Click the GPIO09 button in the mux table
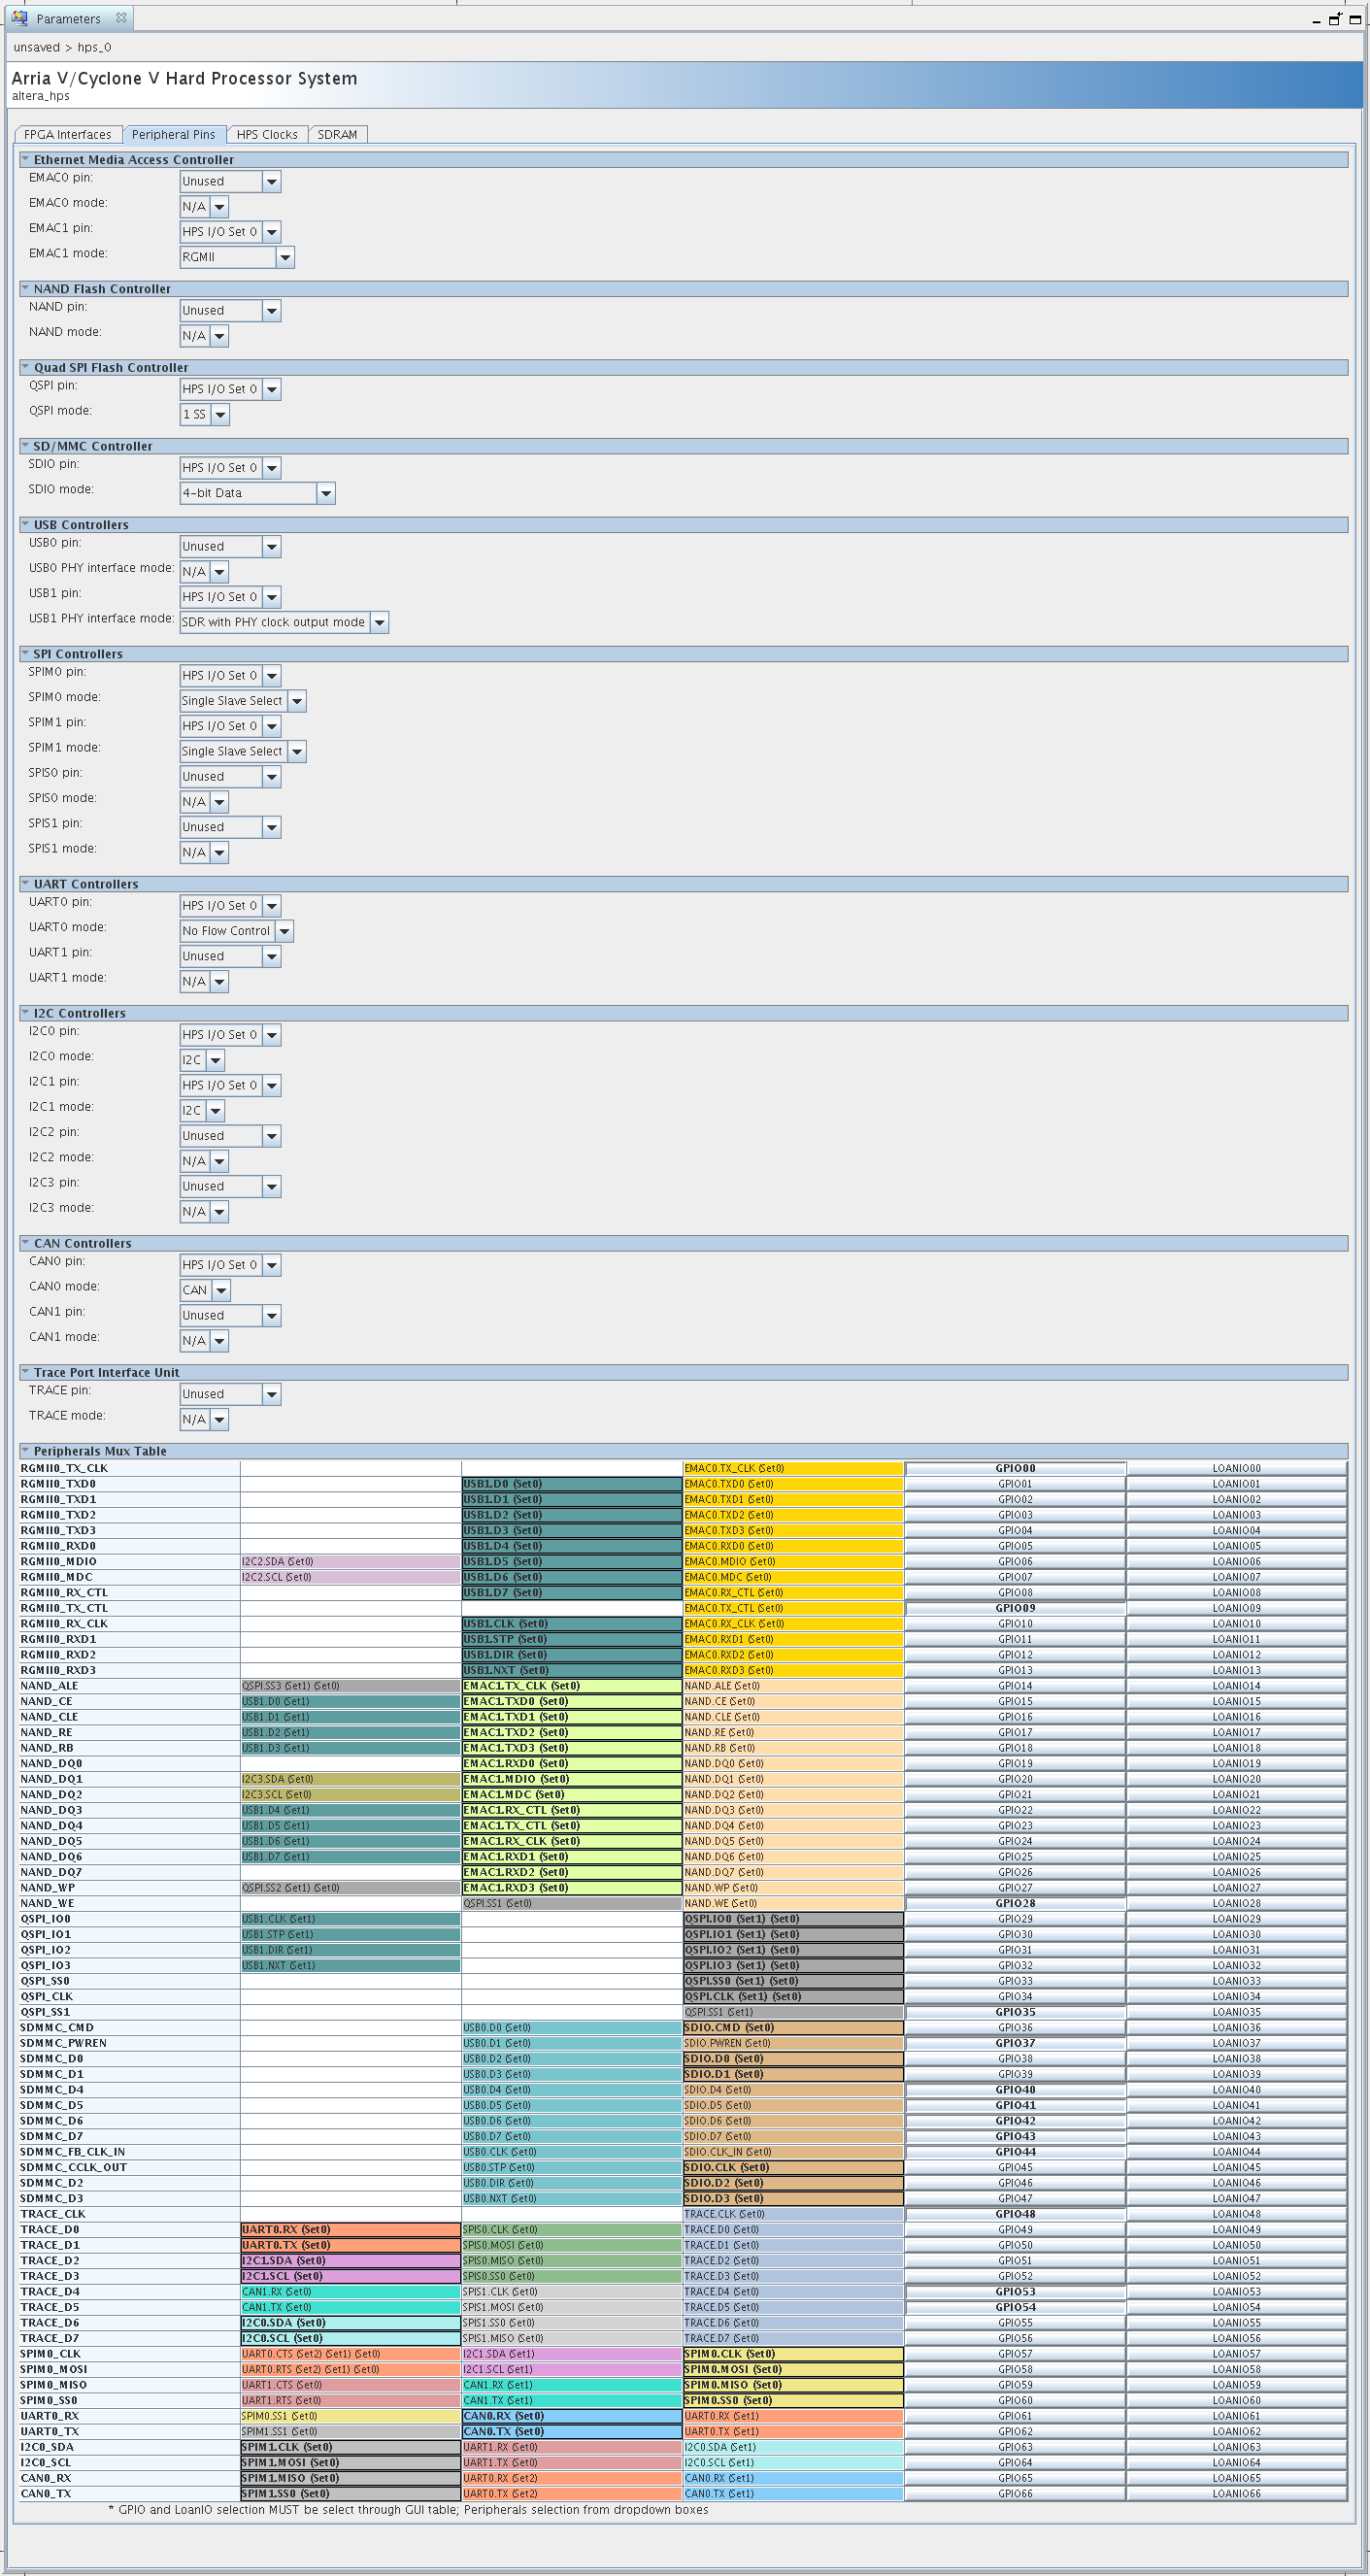Viewport: 1370px width, 2576px height. [x=1015, y=1608]
